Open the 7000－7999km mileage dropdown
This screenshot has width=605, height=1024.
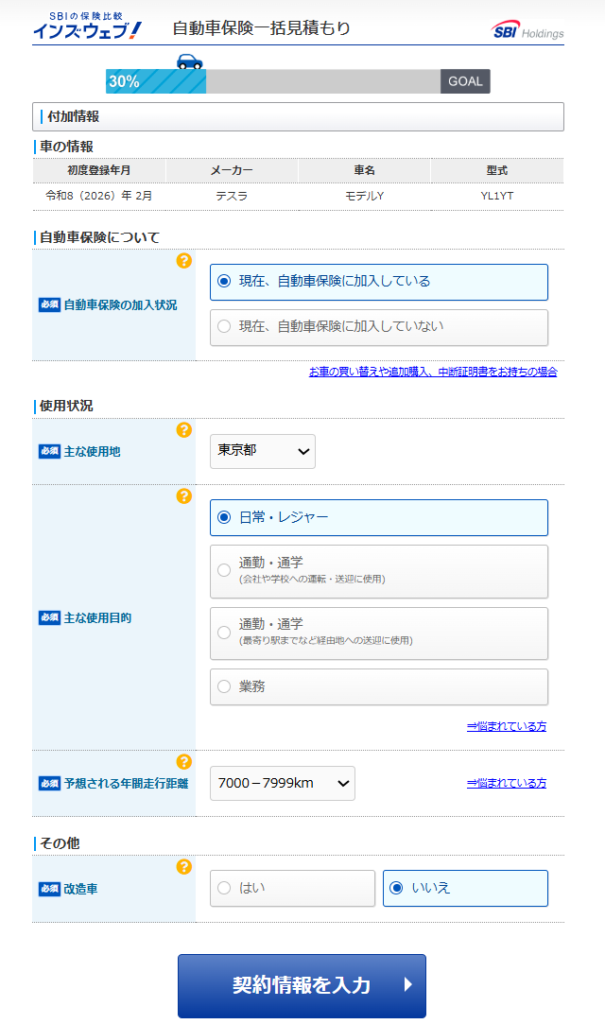tap(282, 783)
